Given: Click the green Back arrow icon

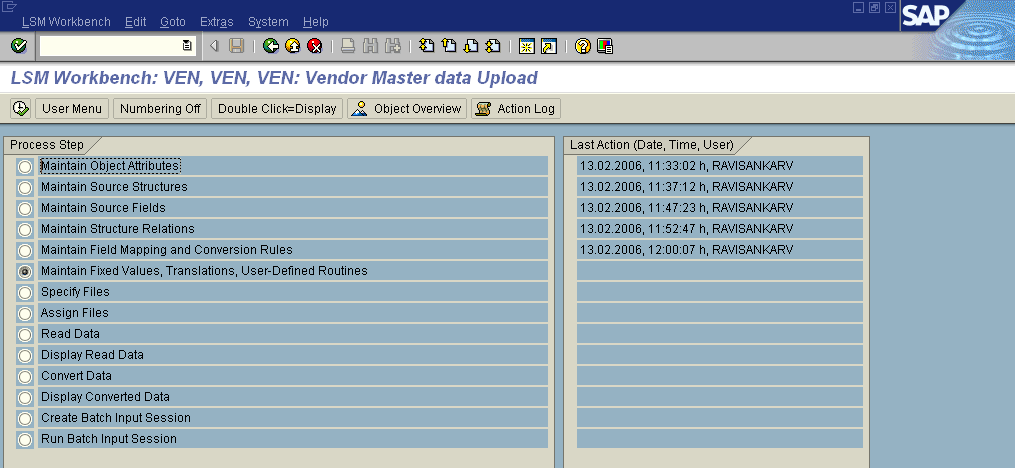Looking at the screenshot, I should click(x=270, y=46).
